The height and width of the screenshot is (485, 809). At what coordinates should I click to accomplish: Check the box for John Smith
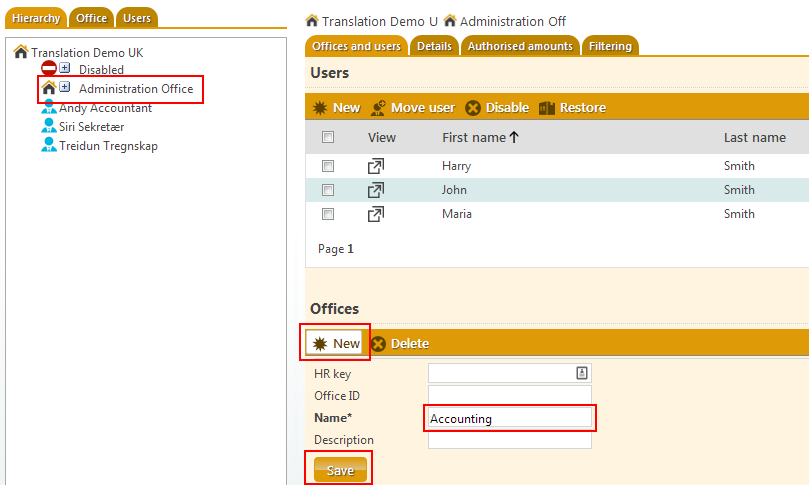[x=328, y=190]
